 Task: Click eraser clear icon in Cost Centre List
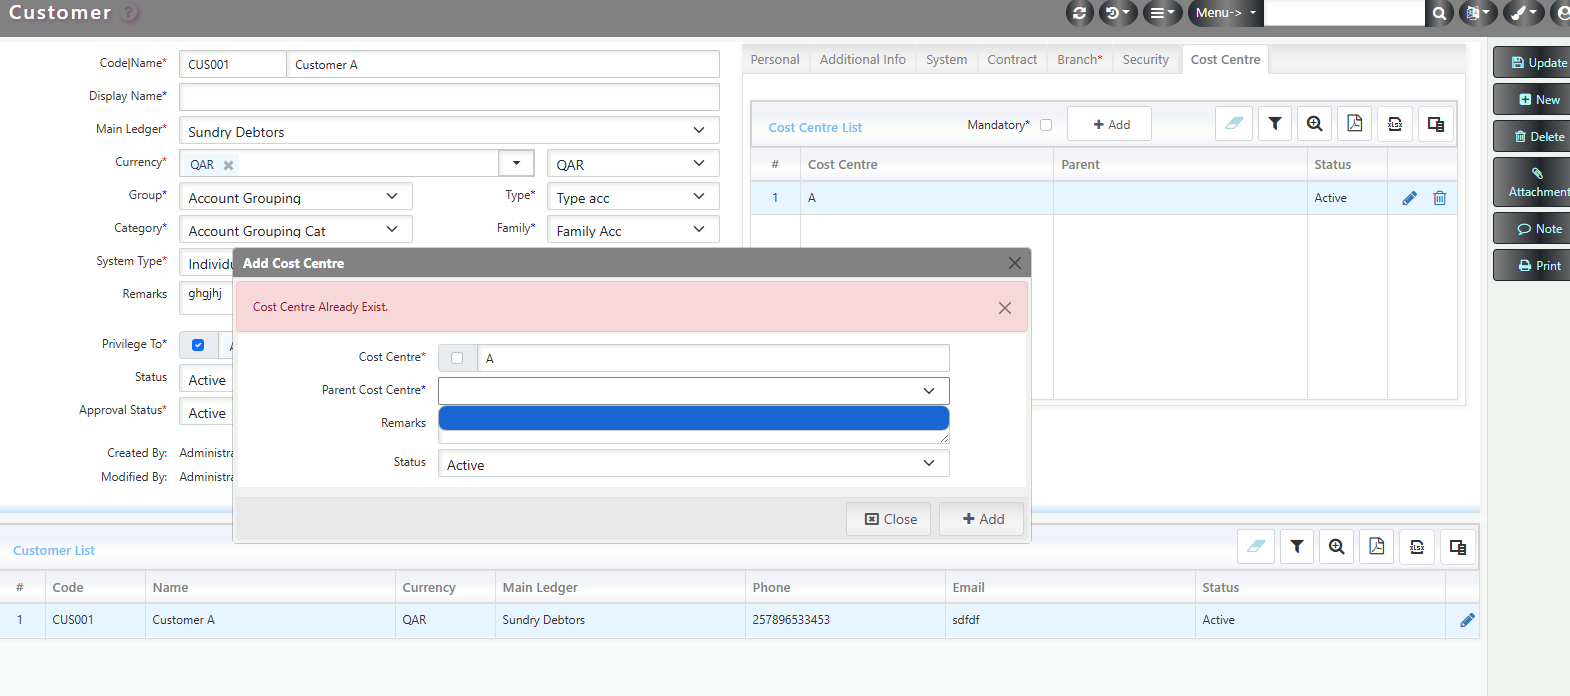coord(1234,124)
